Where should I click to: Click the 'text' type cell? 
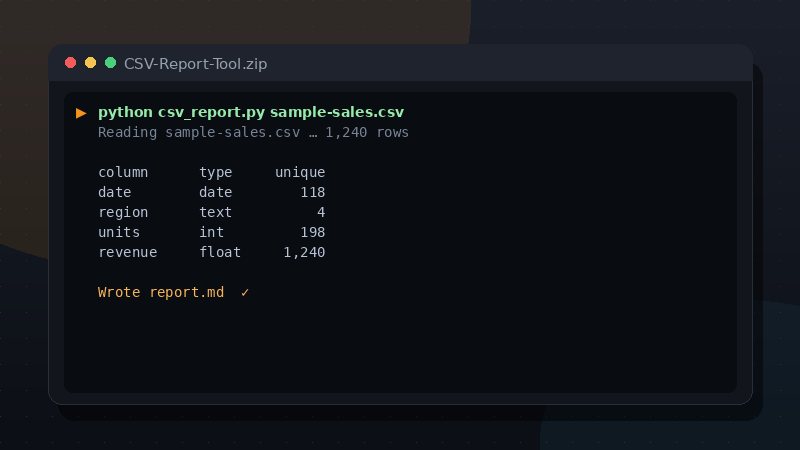pyautogui.click(x=215, y=212)
